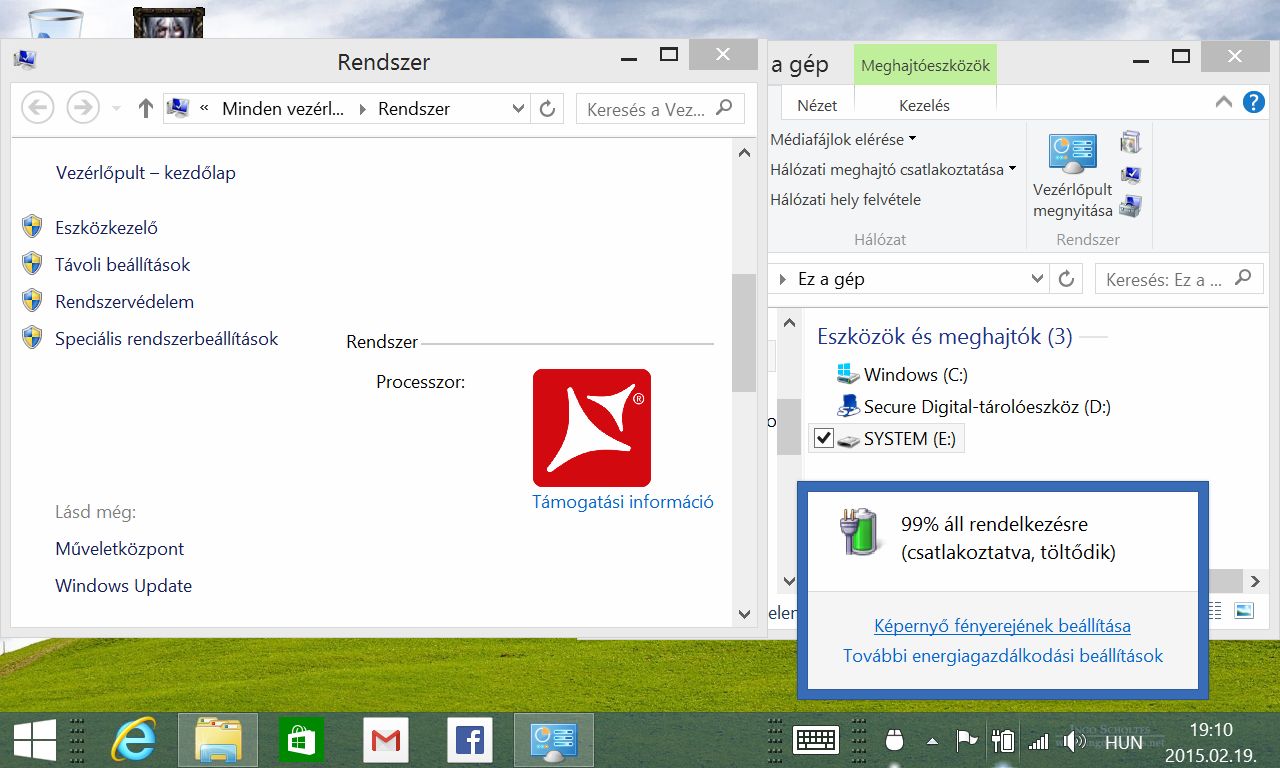Click Rendszer window scrollbar up arrow

click(743, 153)
